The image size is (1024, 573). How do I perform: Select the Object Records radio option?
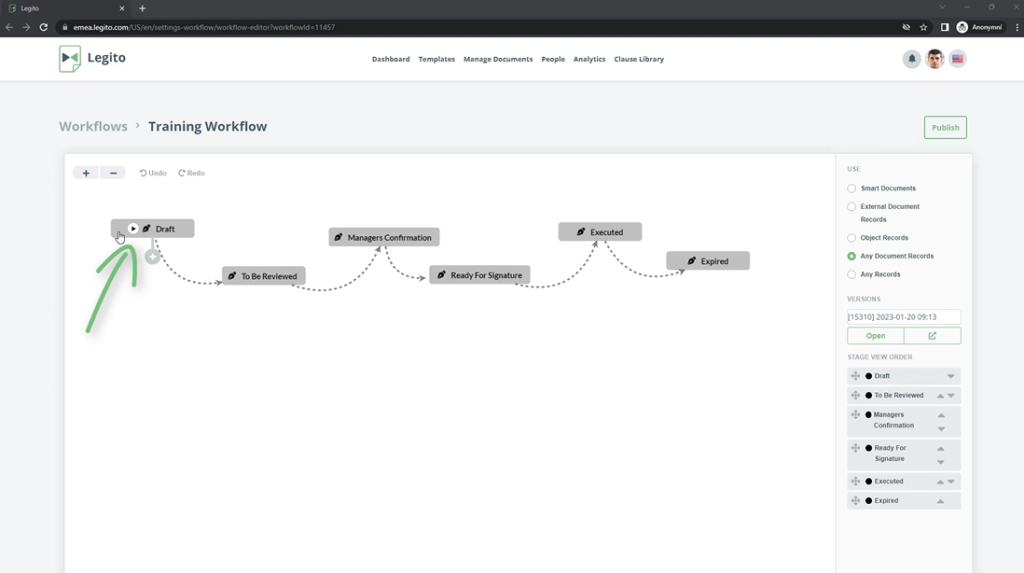pos(852,238)
